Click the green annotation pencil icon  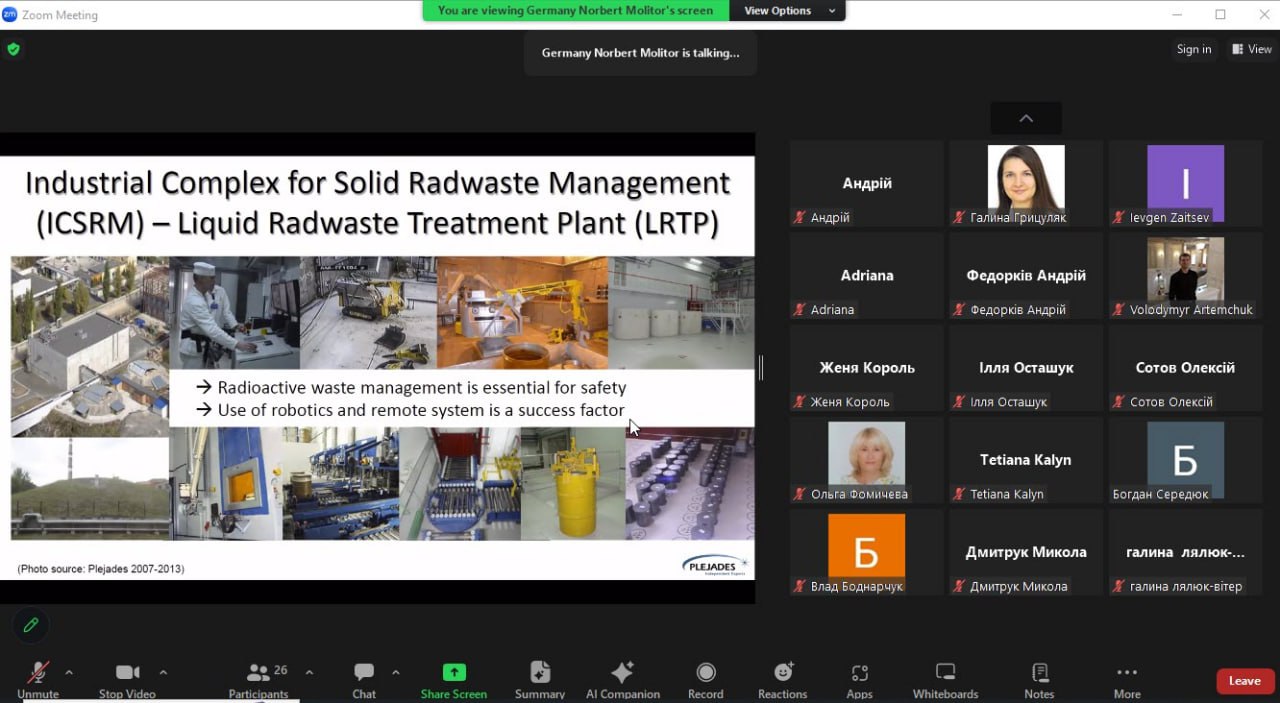pos(31,625)
